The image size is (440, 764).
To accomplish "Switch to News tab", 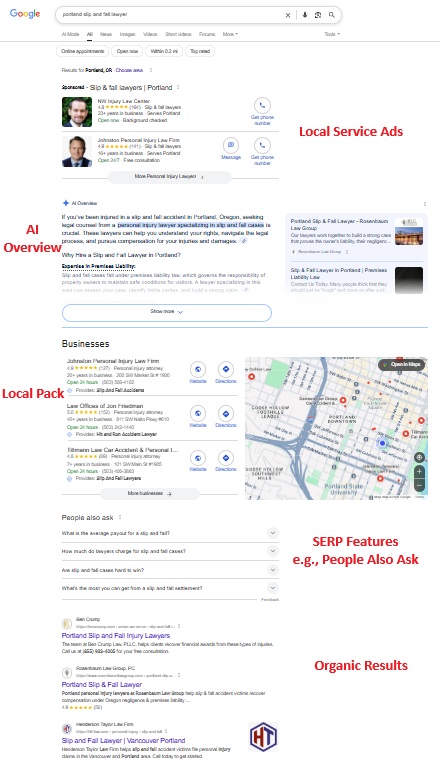I will pyautogui.click(x=106, y=34).
